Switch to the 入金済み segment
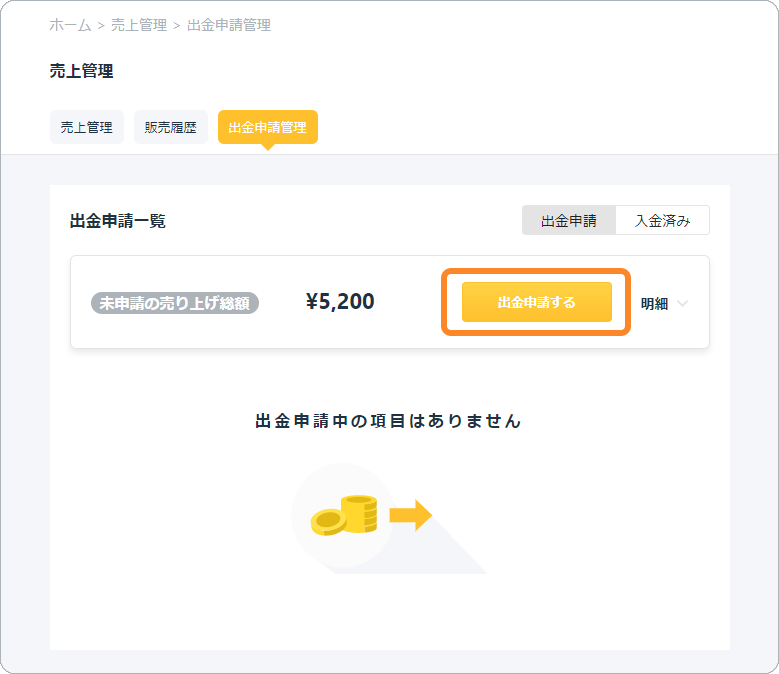Image resolution: width=779 pixels, height=674 pixels. click(x=662, y=221)
